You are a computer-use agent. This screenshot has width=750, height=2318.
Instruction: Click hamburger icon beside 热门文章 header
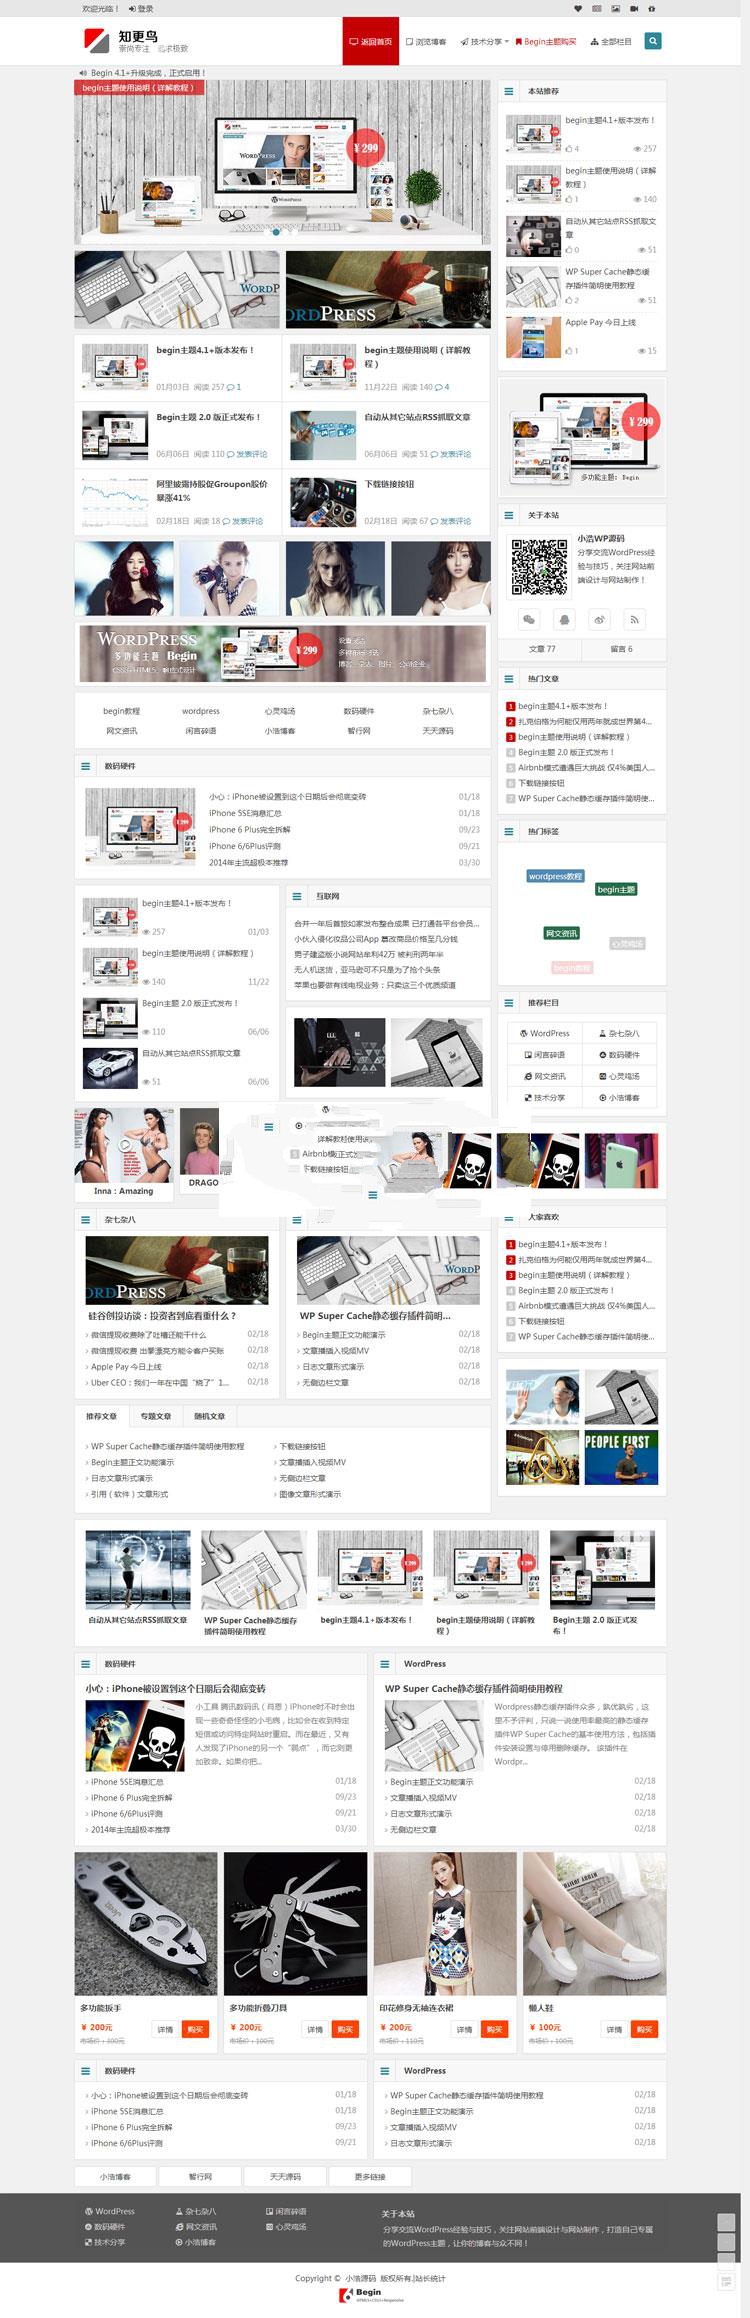click(x=509, y=678)
